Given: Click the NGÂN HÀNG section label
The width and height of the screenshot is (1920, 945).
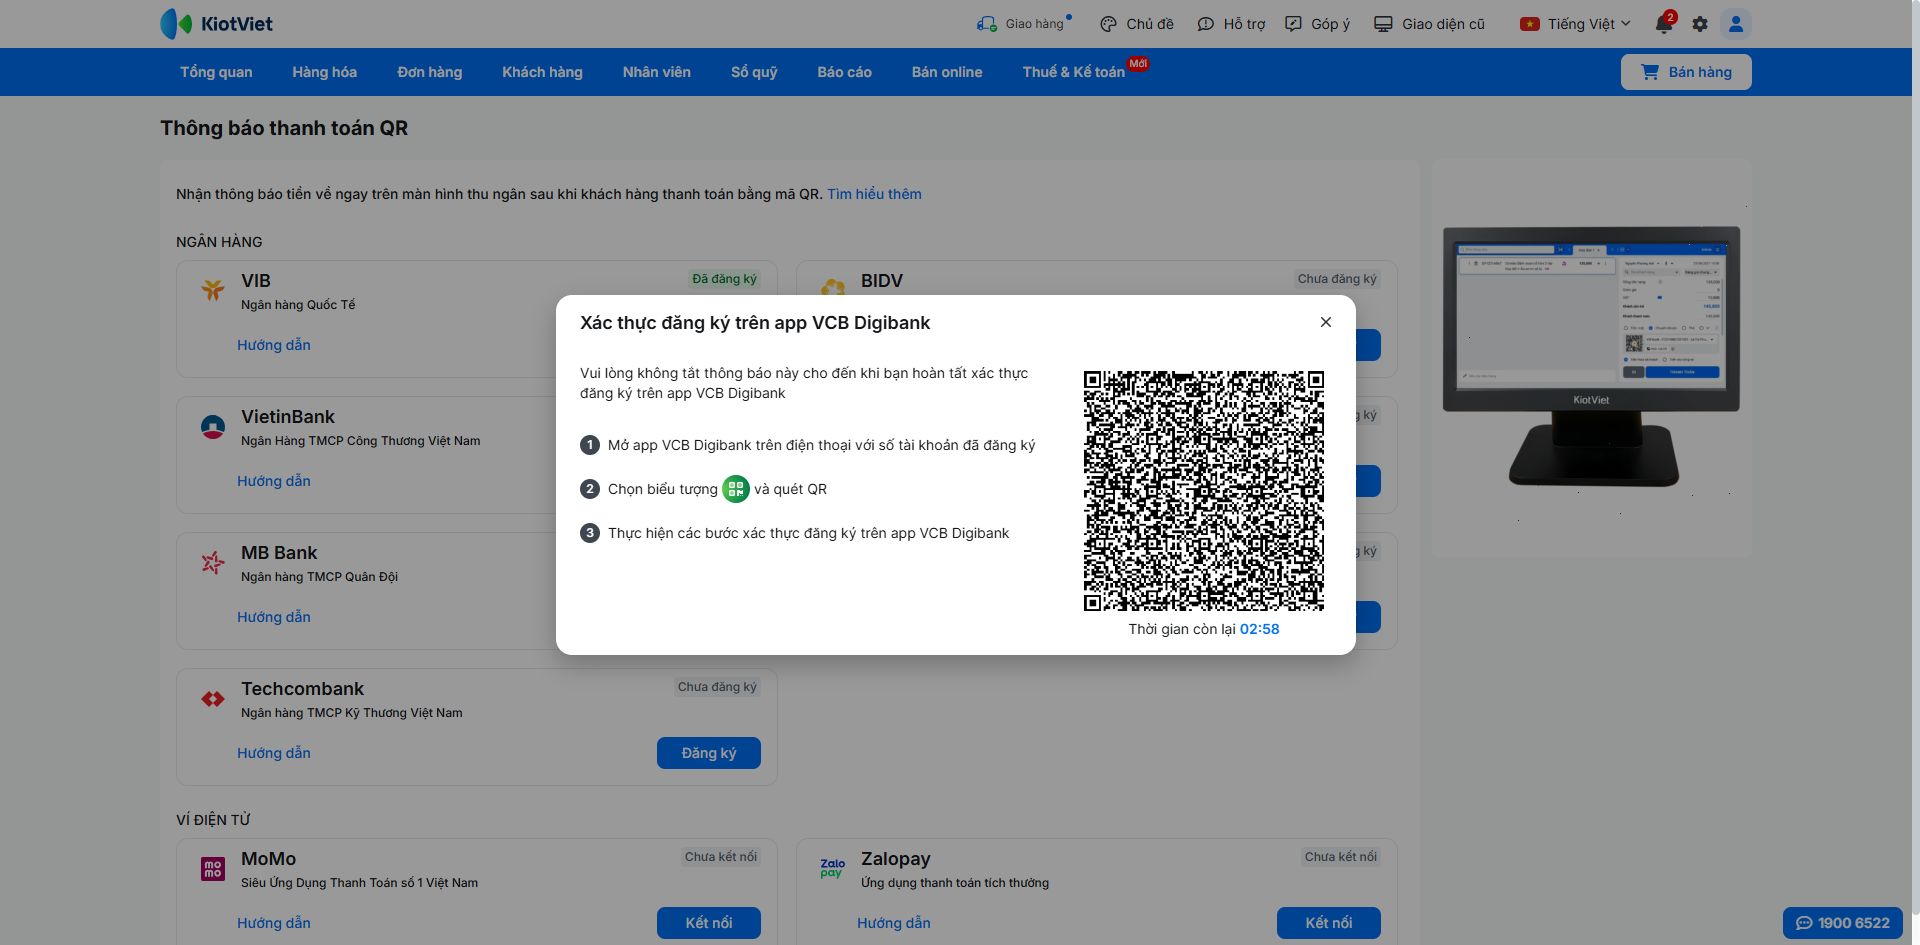Looking at the screenshot, I should click(219, 242).
